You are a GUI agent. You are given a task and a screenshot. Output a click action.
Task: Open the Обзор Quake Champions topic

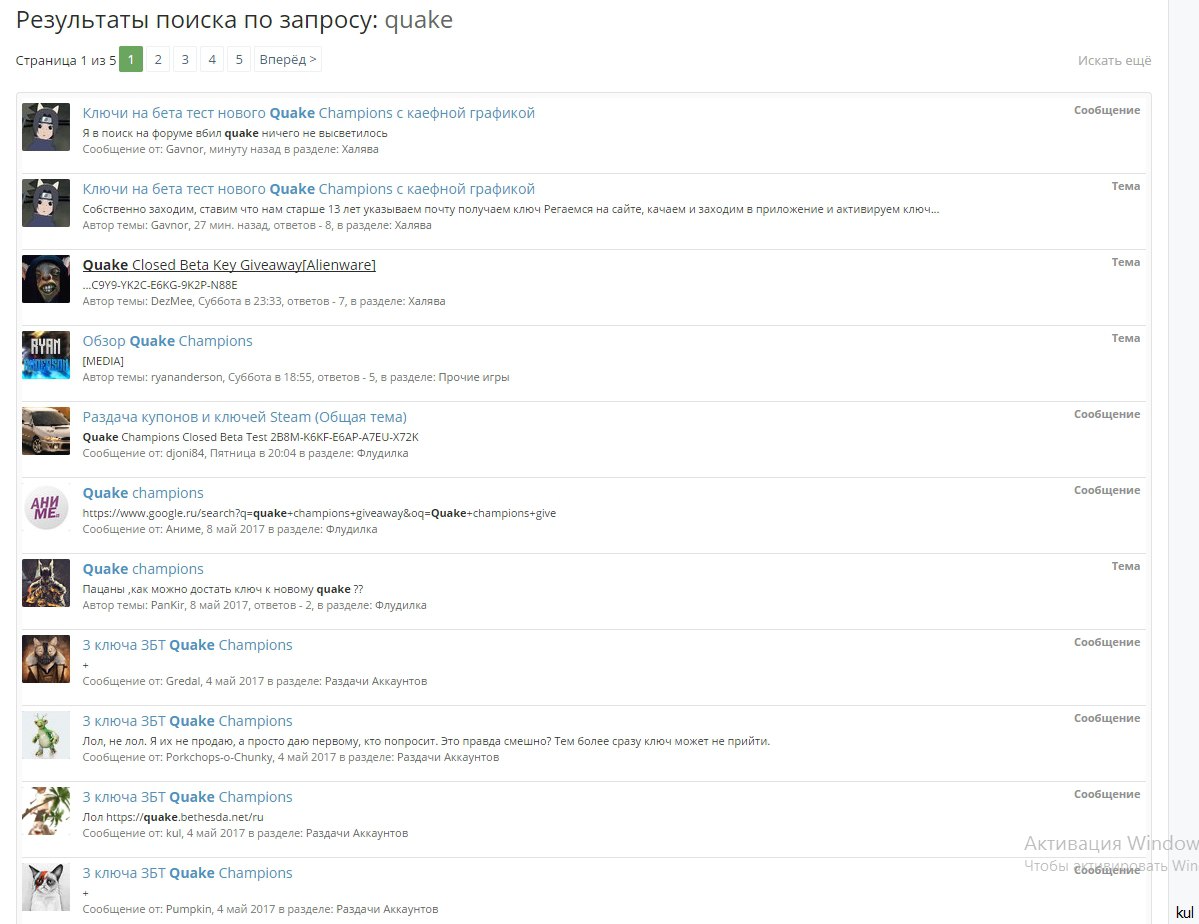(x=167, y=340)
